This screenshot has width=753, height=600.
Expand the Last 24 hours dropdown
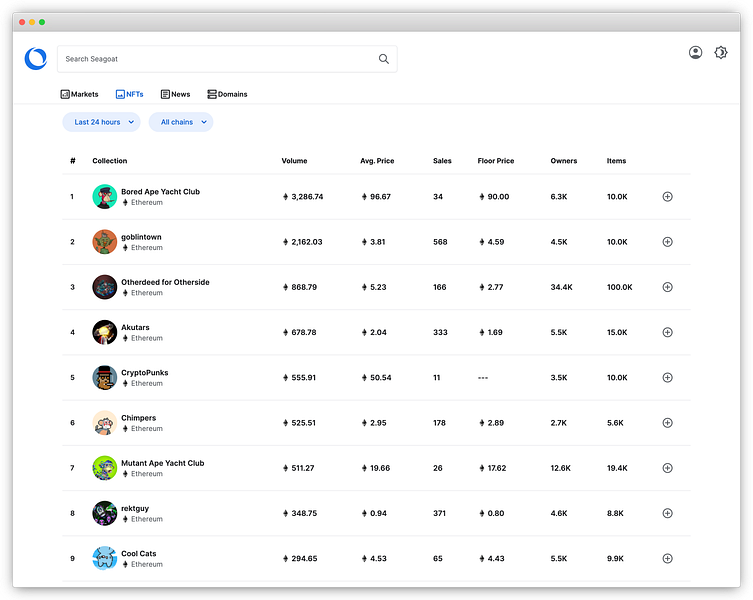point(101,122)
